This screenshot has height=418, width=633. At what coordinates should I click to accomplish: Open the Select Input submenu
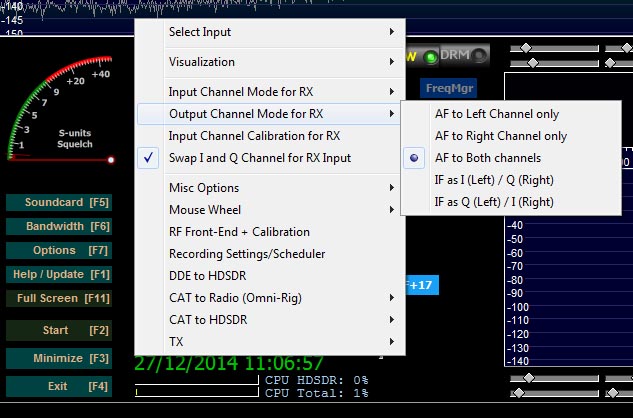pos(270,32)
